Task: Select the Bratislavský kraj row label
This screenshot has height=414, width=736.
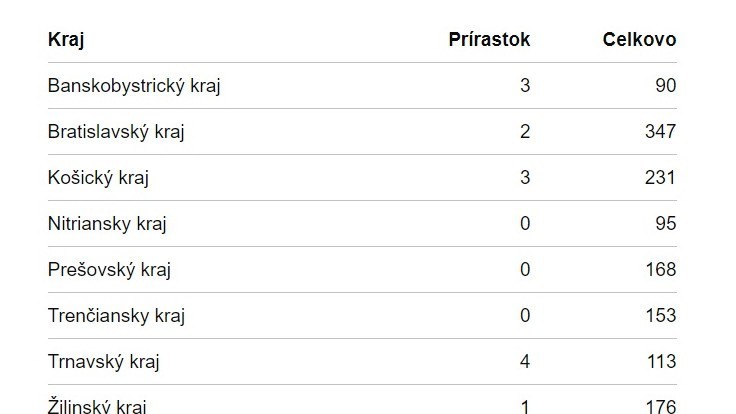Action: [x=116, y=132]
